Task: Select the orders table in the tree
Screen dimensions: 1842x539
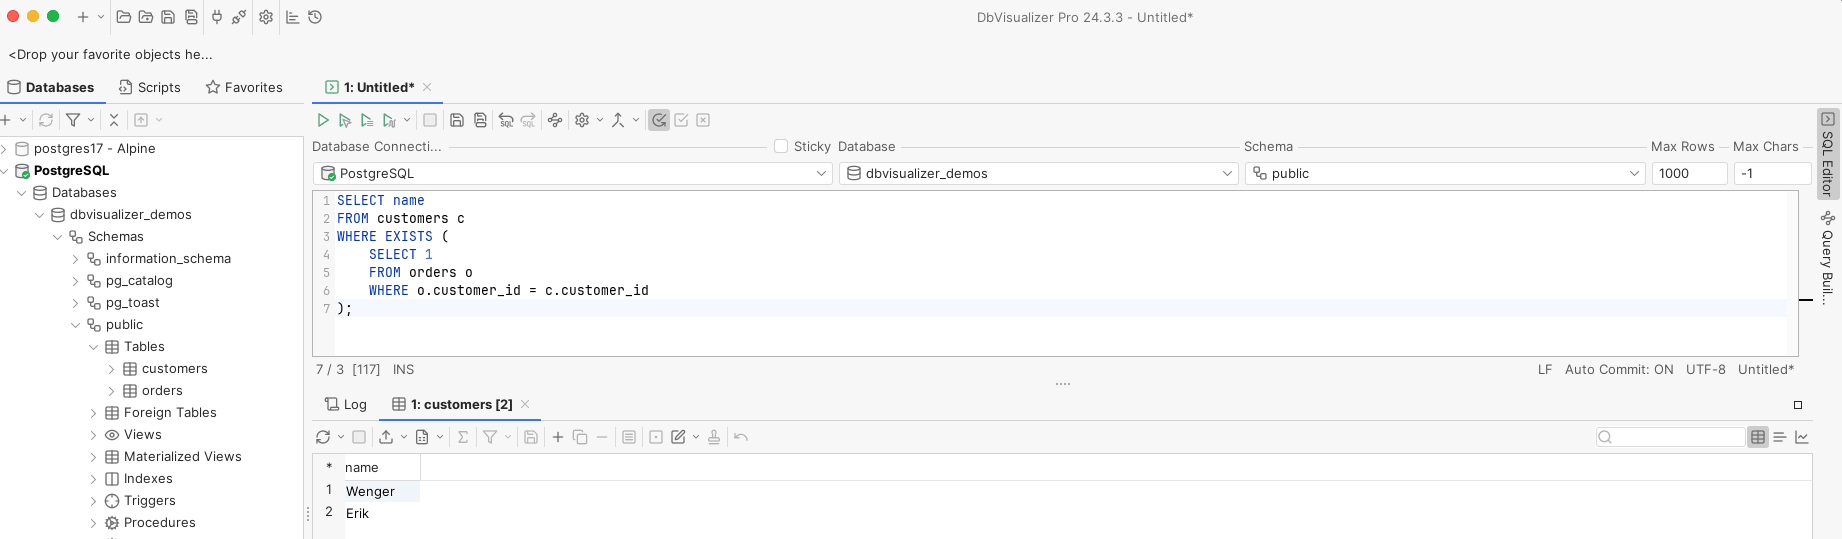Action: click(x=161, y=391)
